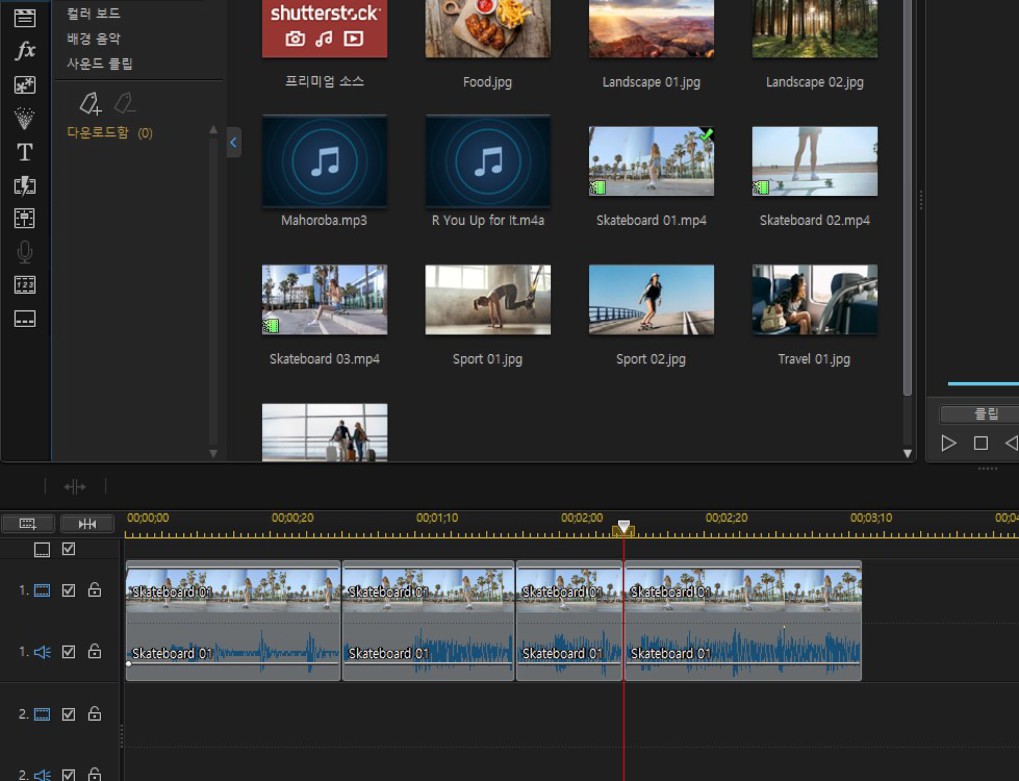The image size is (1019, 781).
Task: Select 배경 음악 in the library list
Action: click(x=94, y=38)
